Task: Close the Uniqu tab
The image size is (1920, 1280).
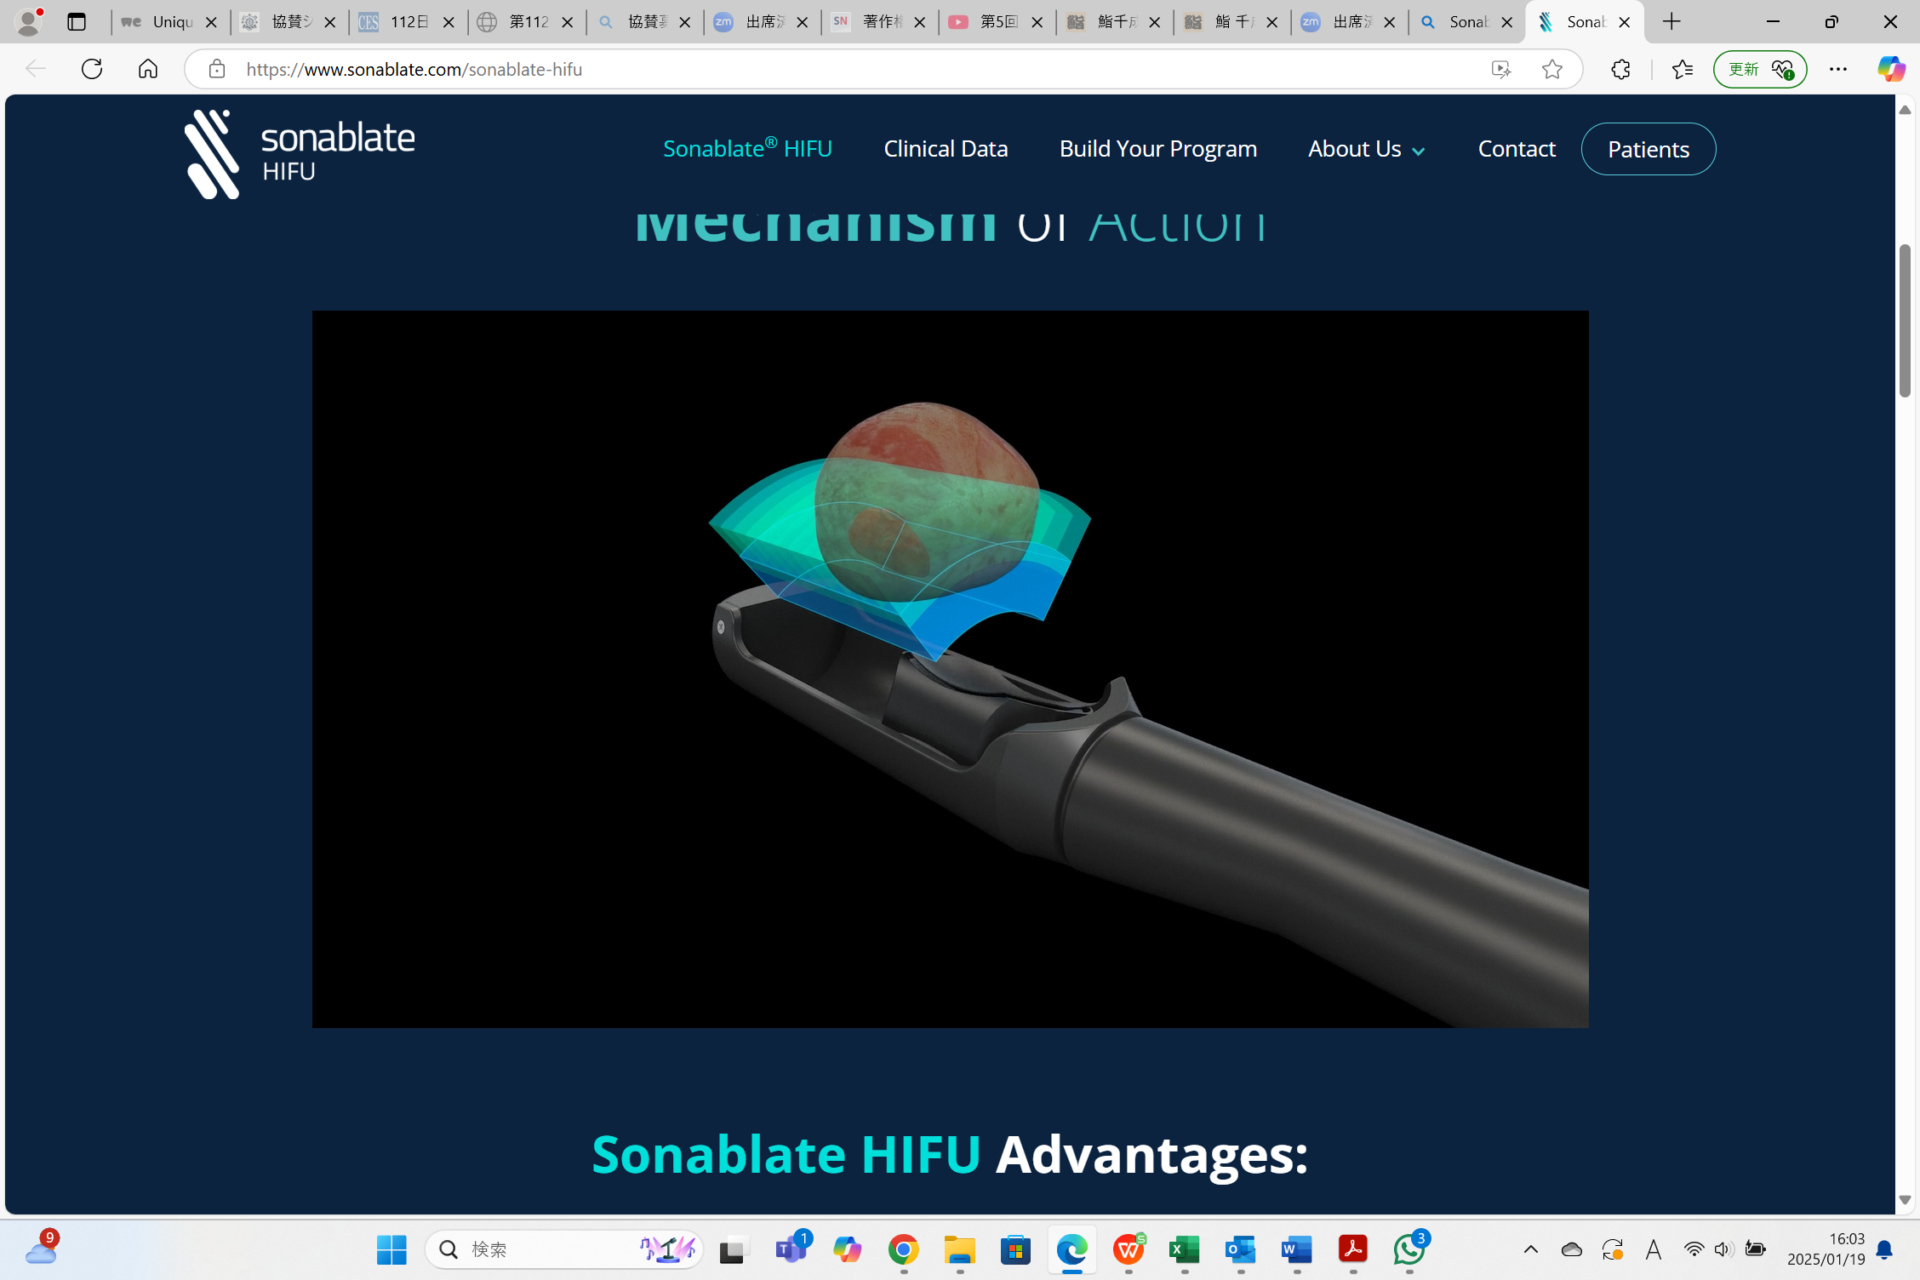Action: pos(211,22)
